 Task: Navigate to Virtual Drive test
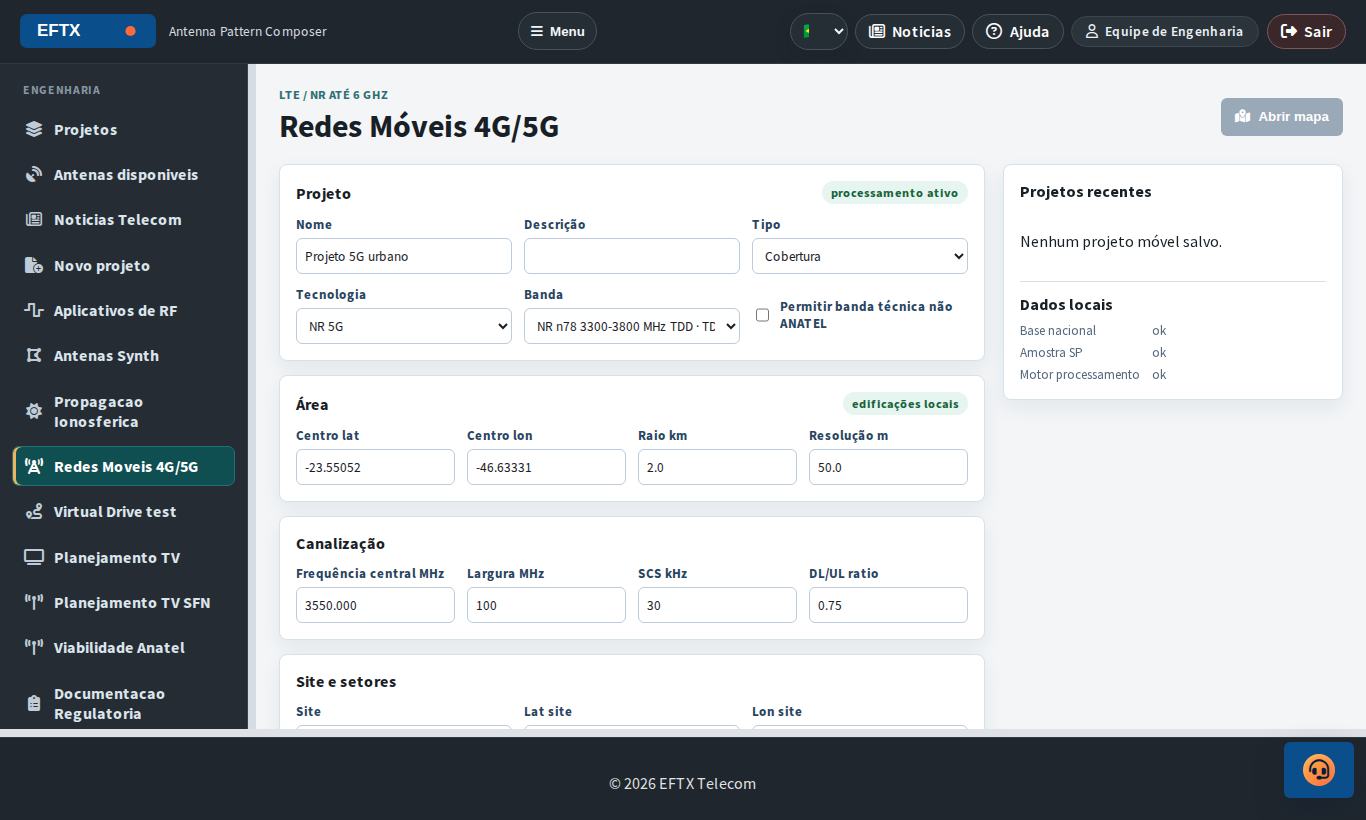point(124,511)
